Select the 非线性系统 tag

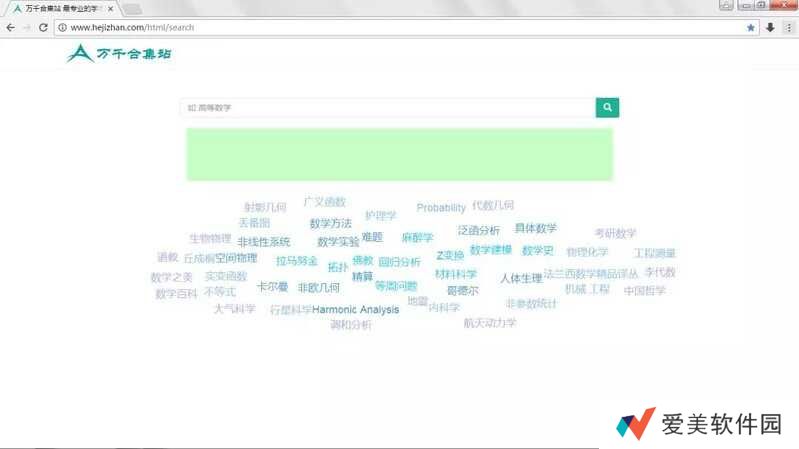[x=263, y=242]
